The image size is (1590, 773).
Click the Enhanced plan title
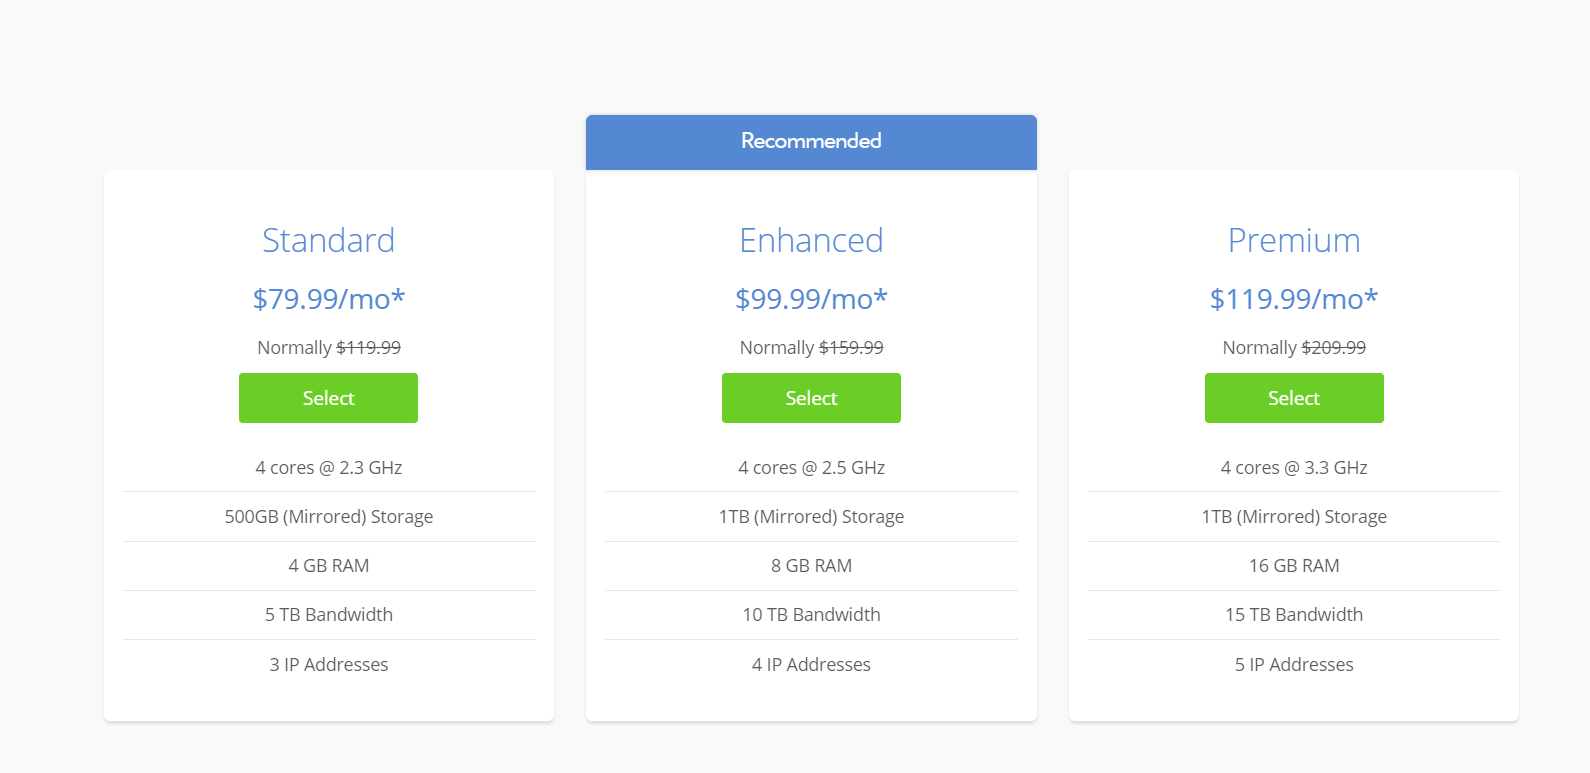(x=811, y=240)
